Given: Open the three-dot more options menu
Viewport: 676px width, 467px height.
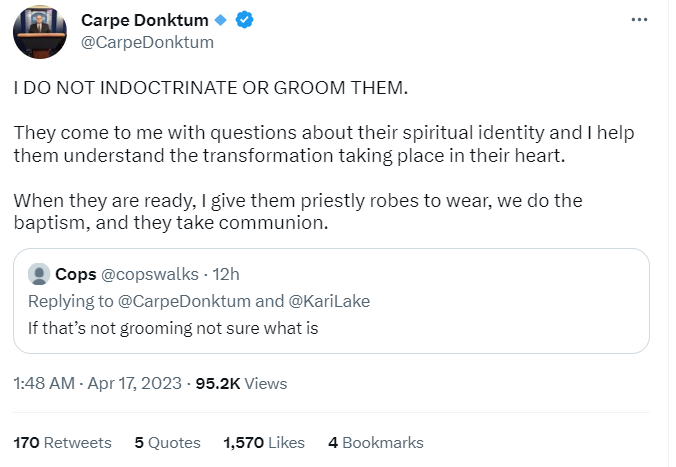Looking at the screenshot, I should pos(639,20).
